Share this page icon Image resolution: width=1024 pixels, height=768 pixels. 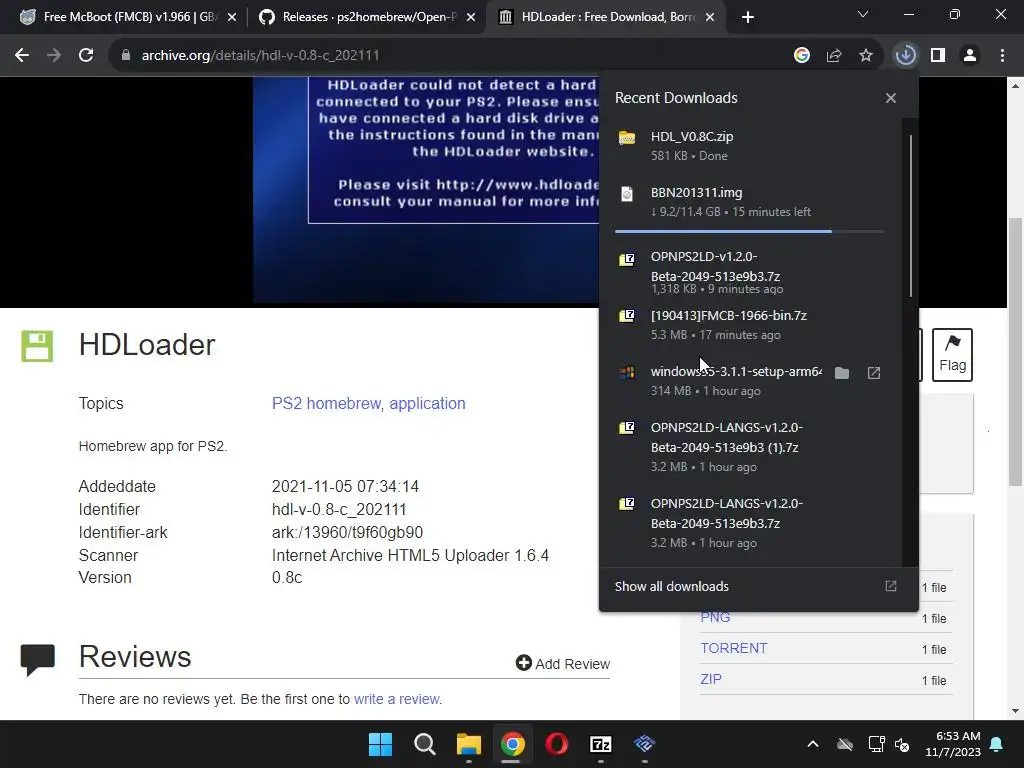(833, 56)
